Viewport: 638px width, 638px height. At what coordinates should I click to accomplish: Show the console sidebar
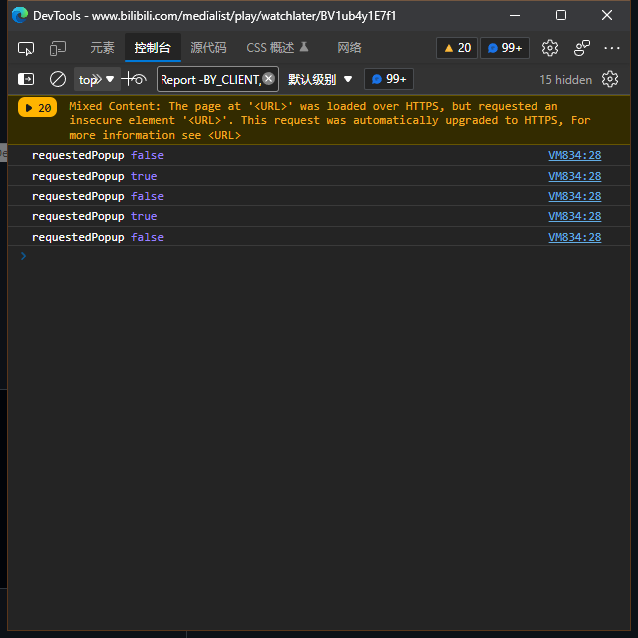click(x=26, y=79)
